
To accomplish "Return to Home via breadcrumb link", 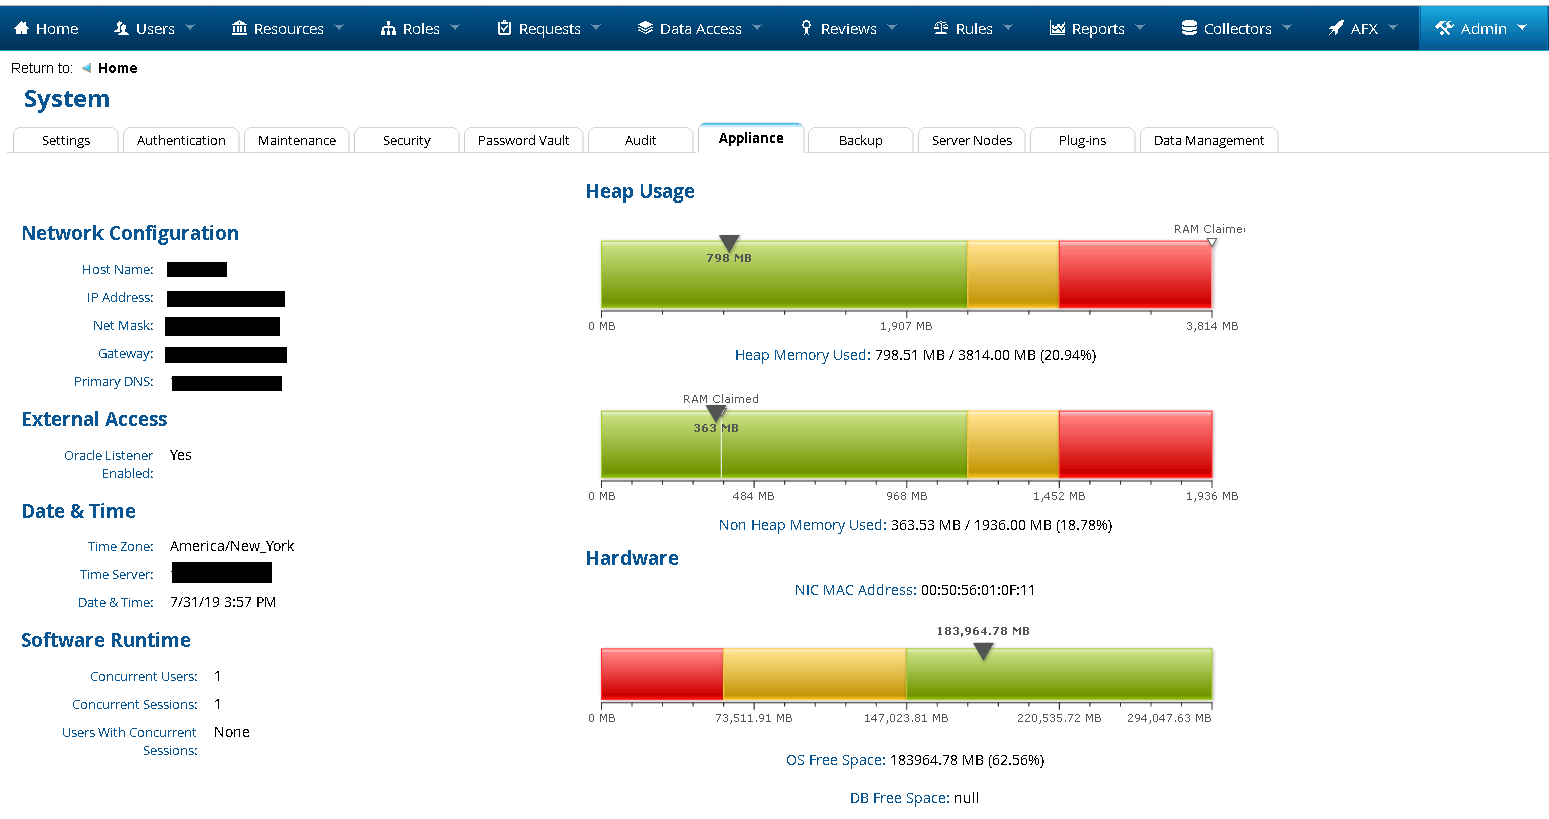I will [117, 68].
